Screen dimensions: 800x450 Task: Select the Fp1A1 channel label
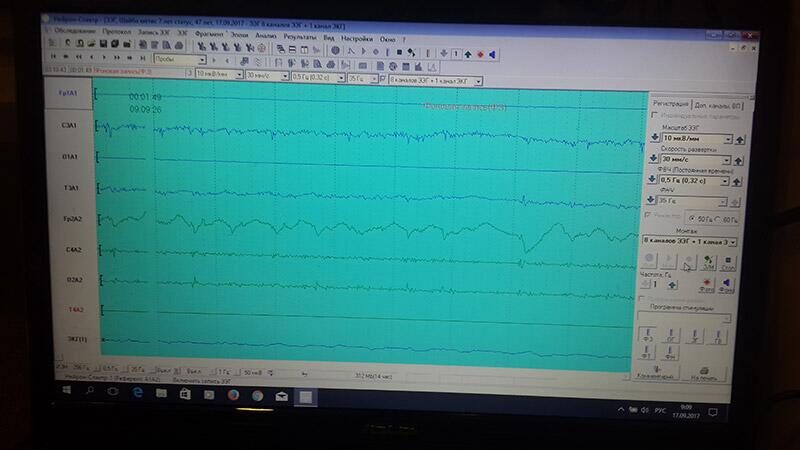68,93
